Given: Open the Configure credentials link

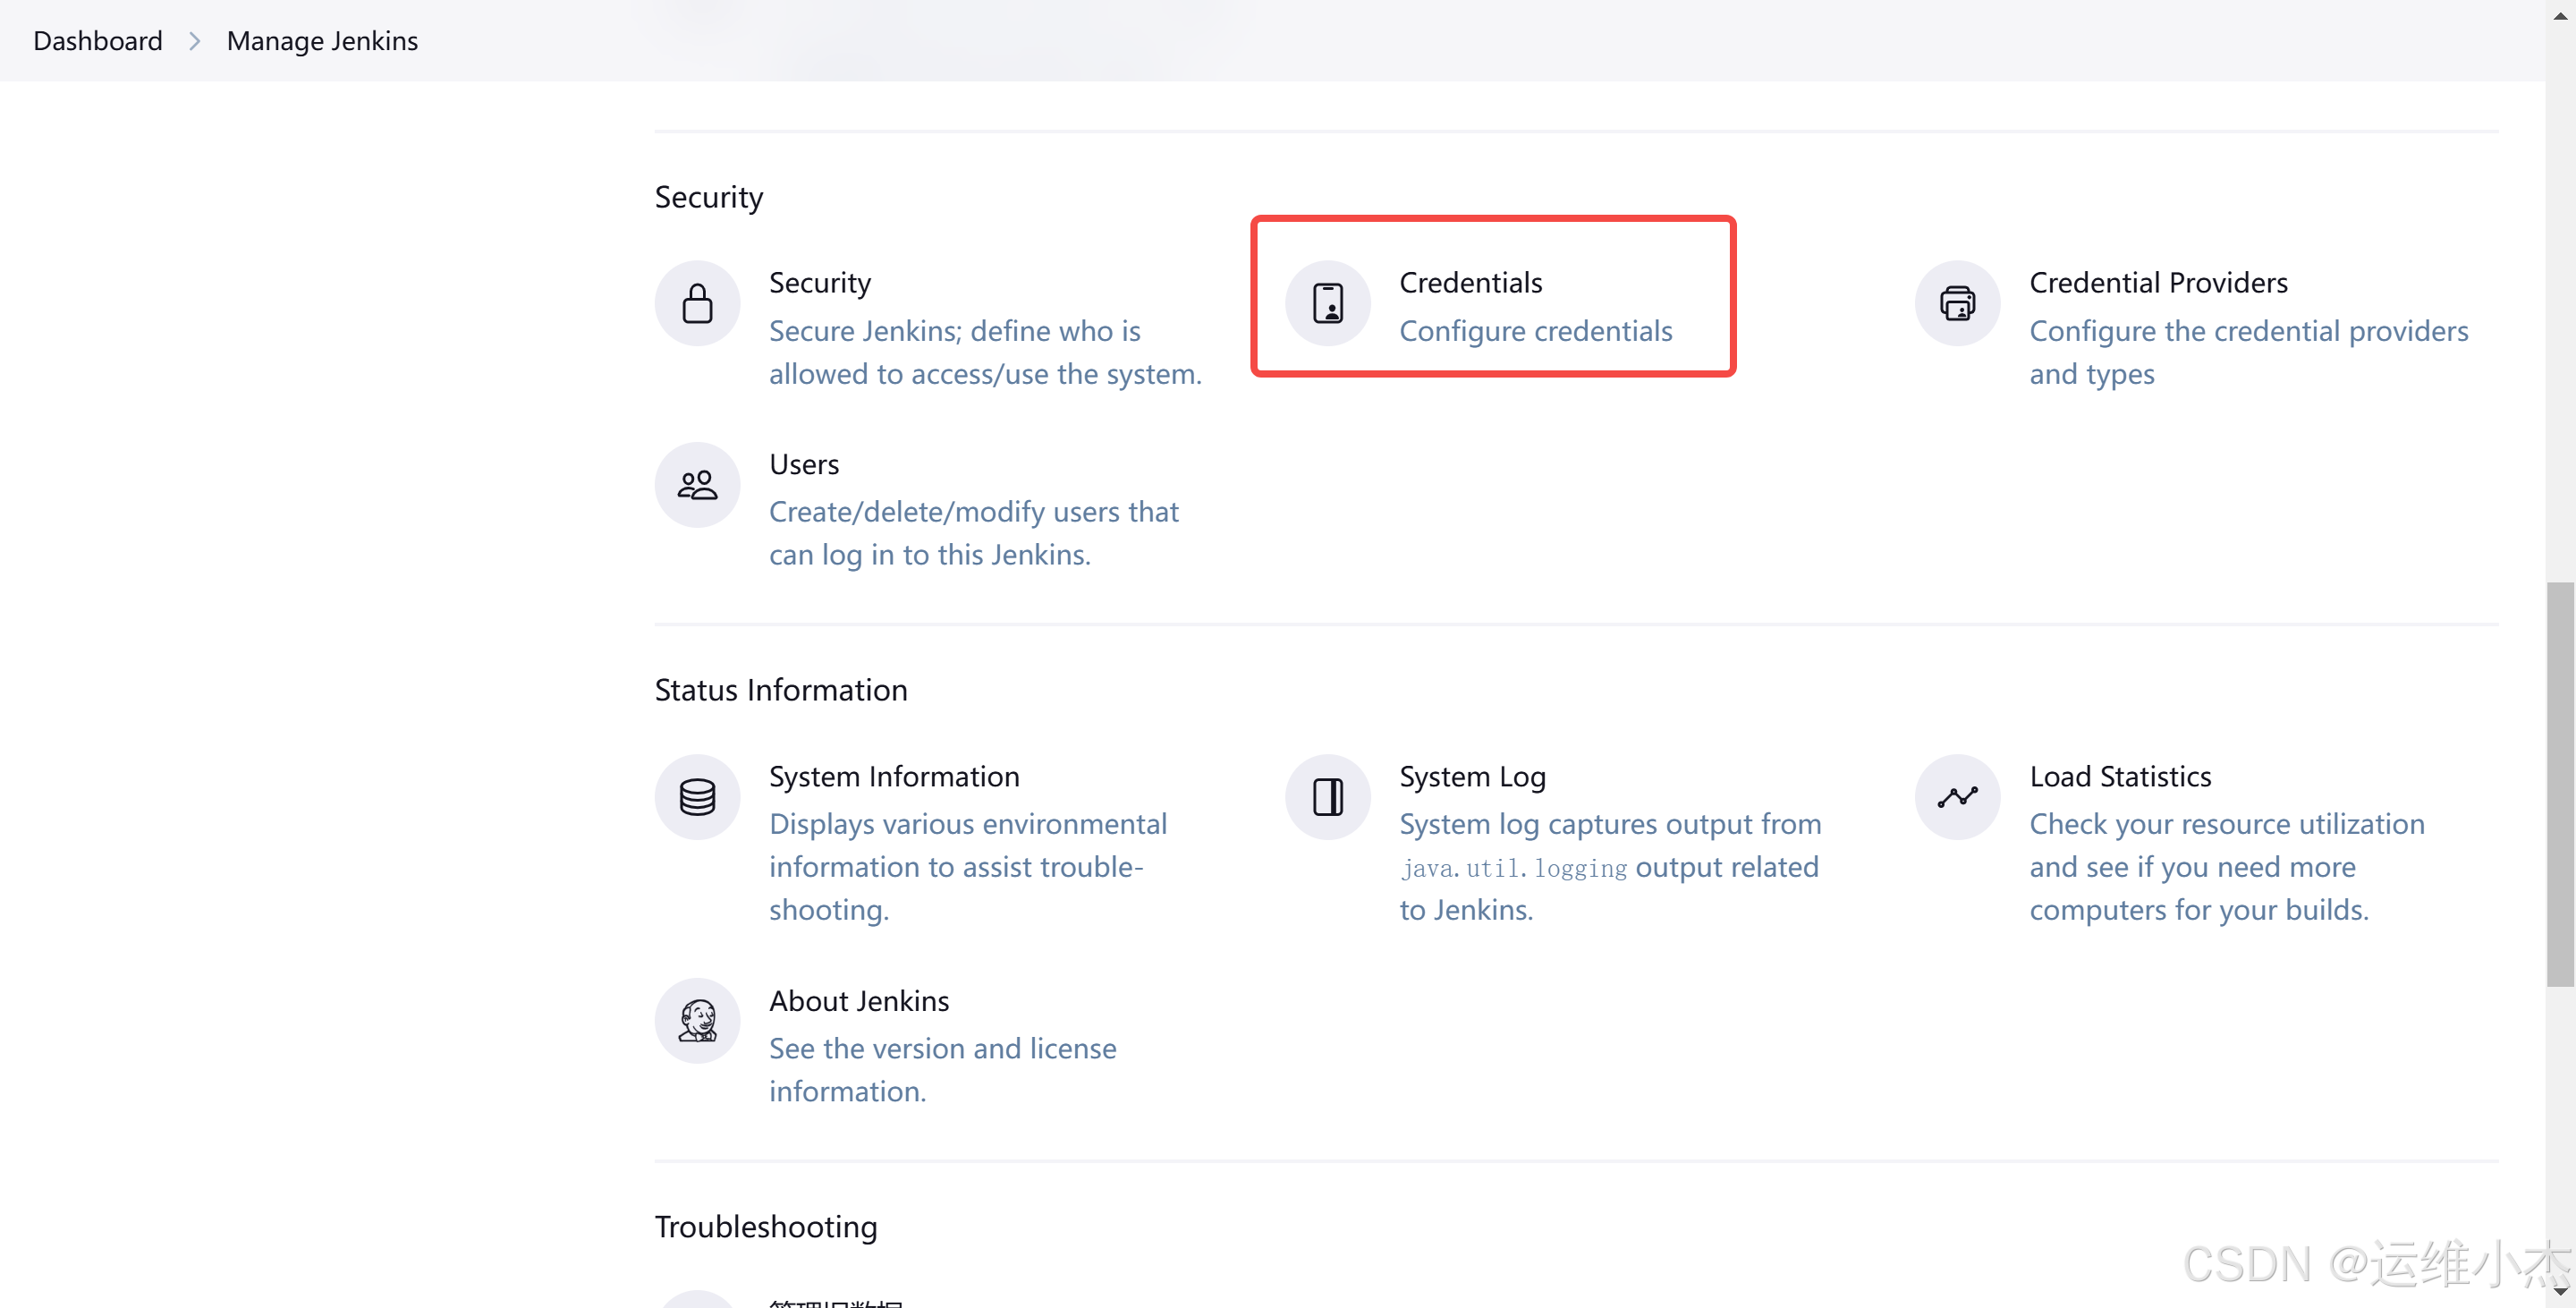Looking at the screenshot, I should tap(1535, 331).
